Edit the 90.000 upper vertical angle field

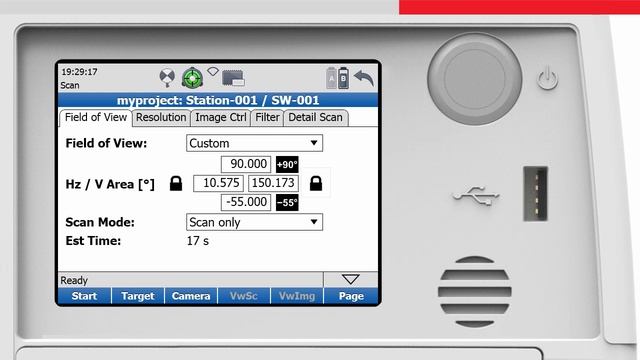click(x=246, y=164)
